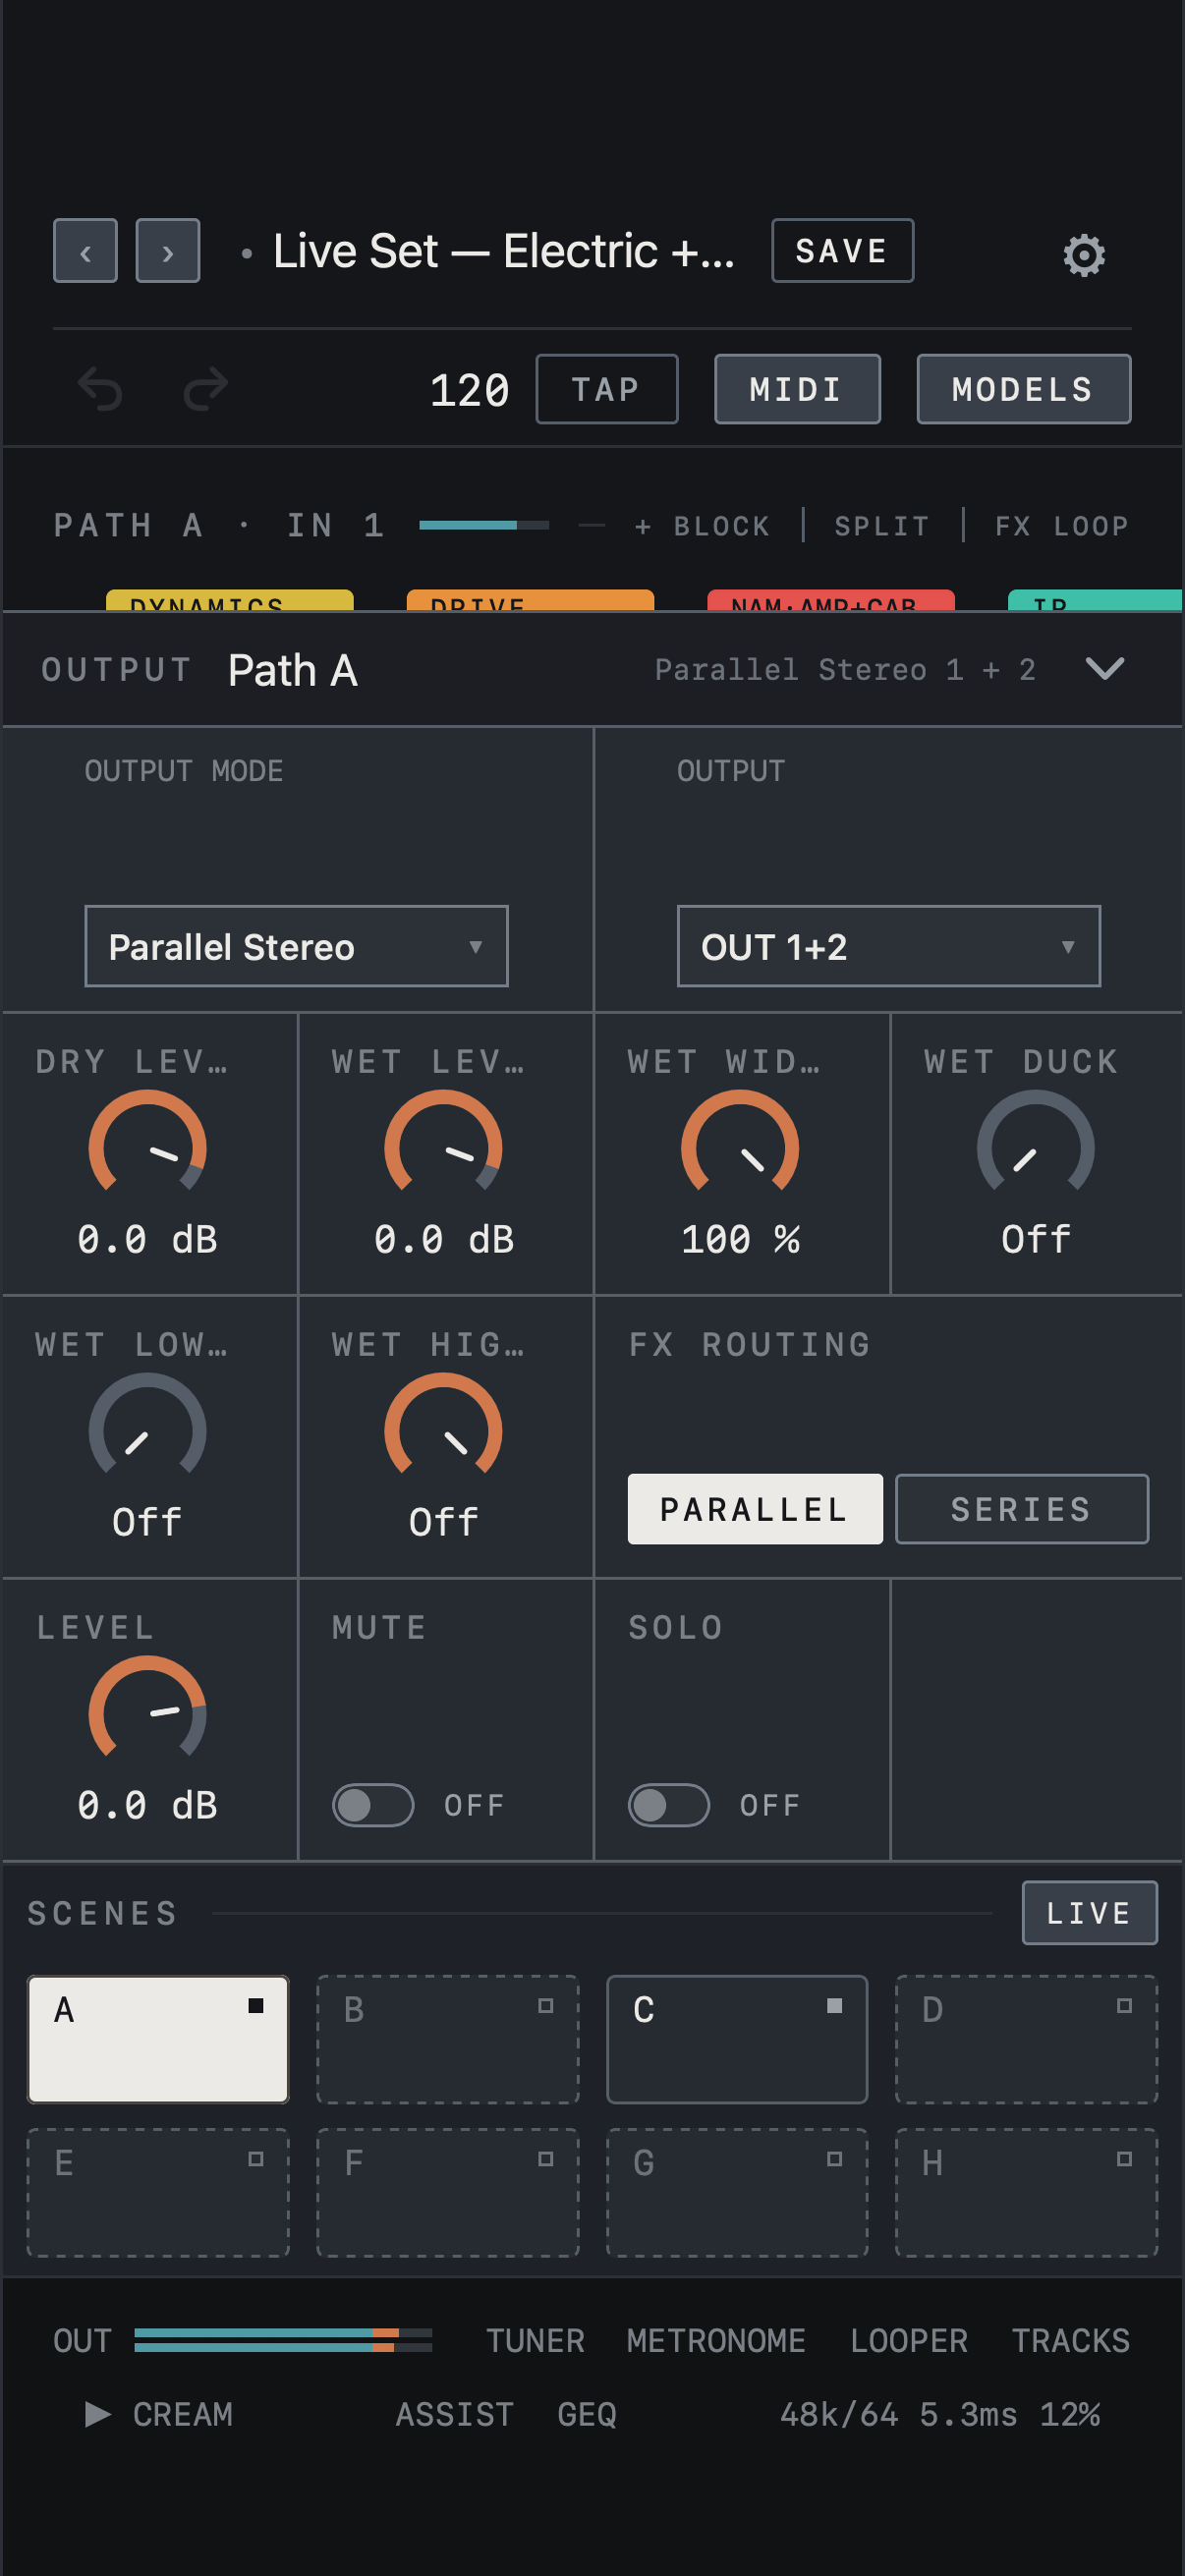Select scene C

click(737, 2039)
